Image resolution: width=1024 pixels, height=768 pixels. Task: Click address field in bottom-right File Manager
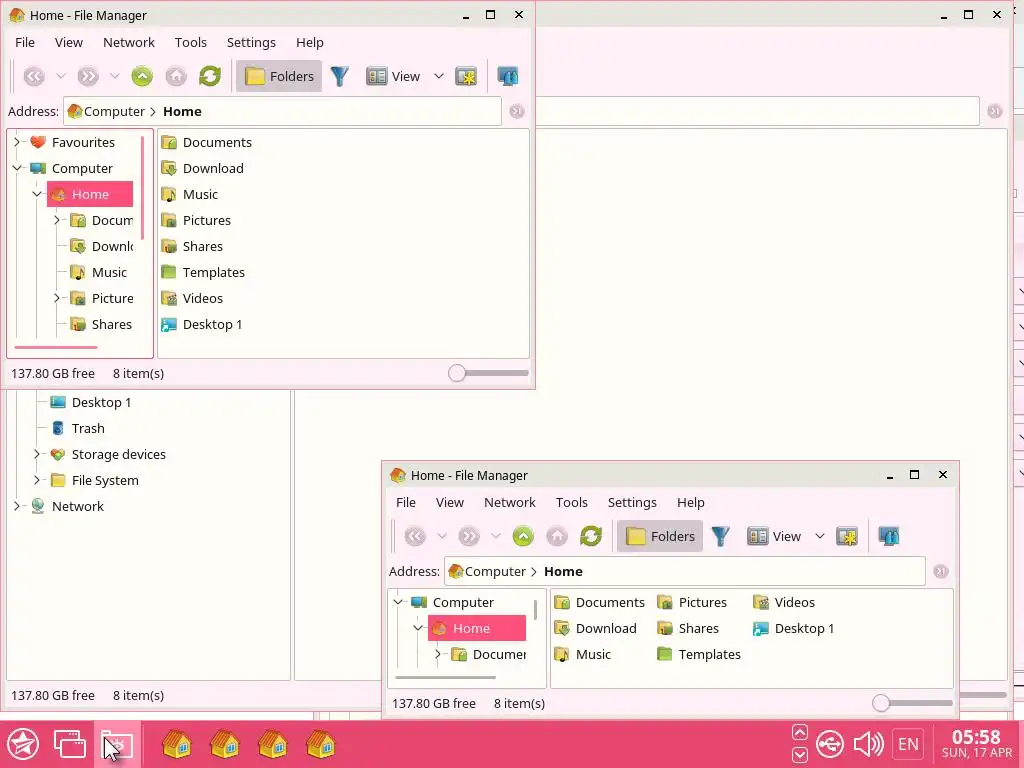[684, 571]
